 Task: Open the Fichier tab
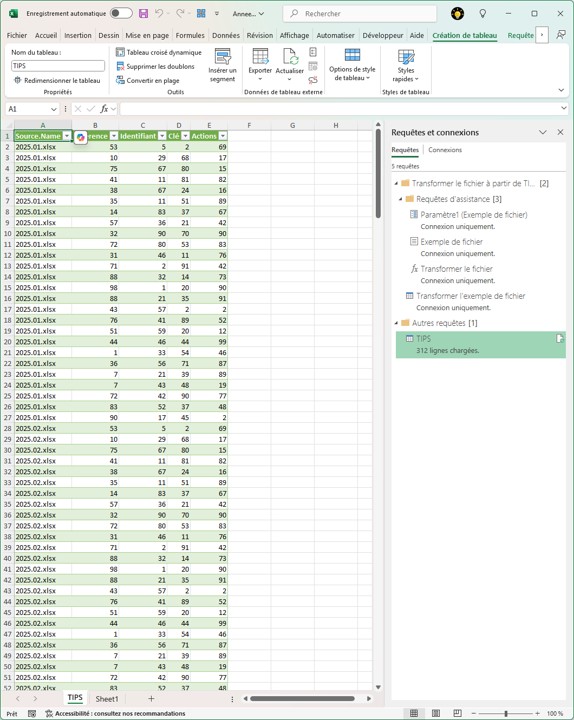[x=17, y=35]
